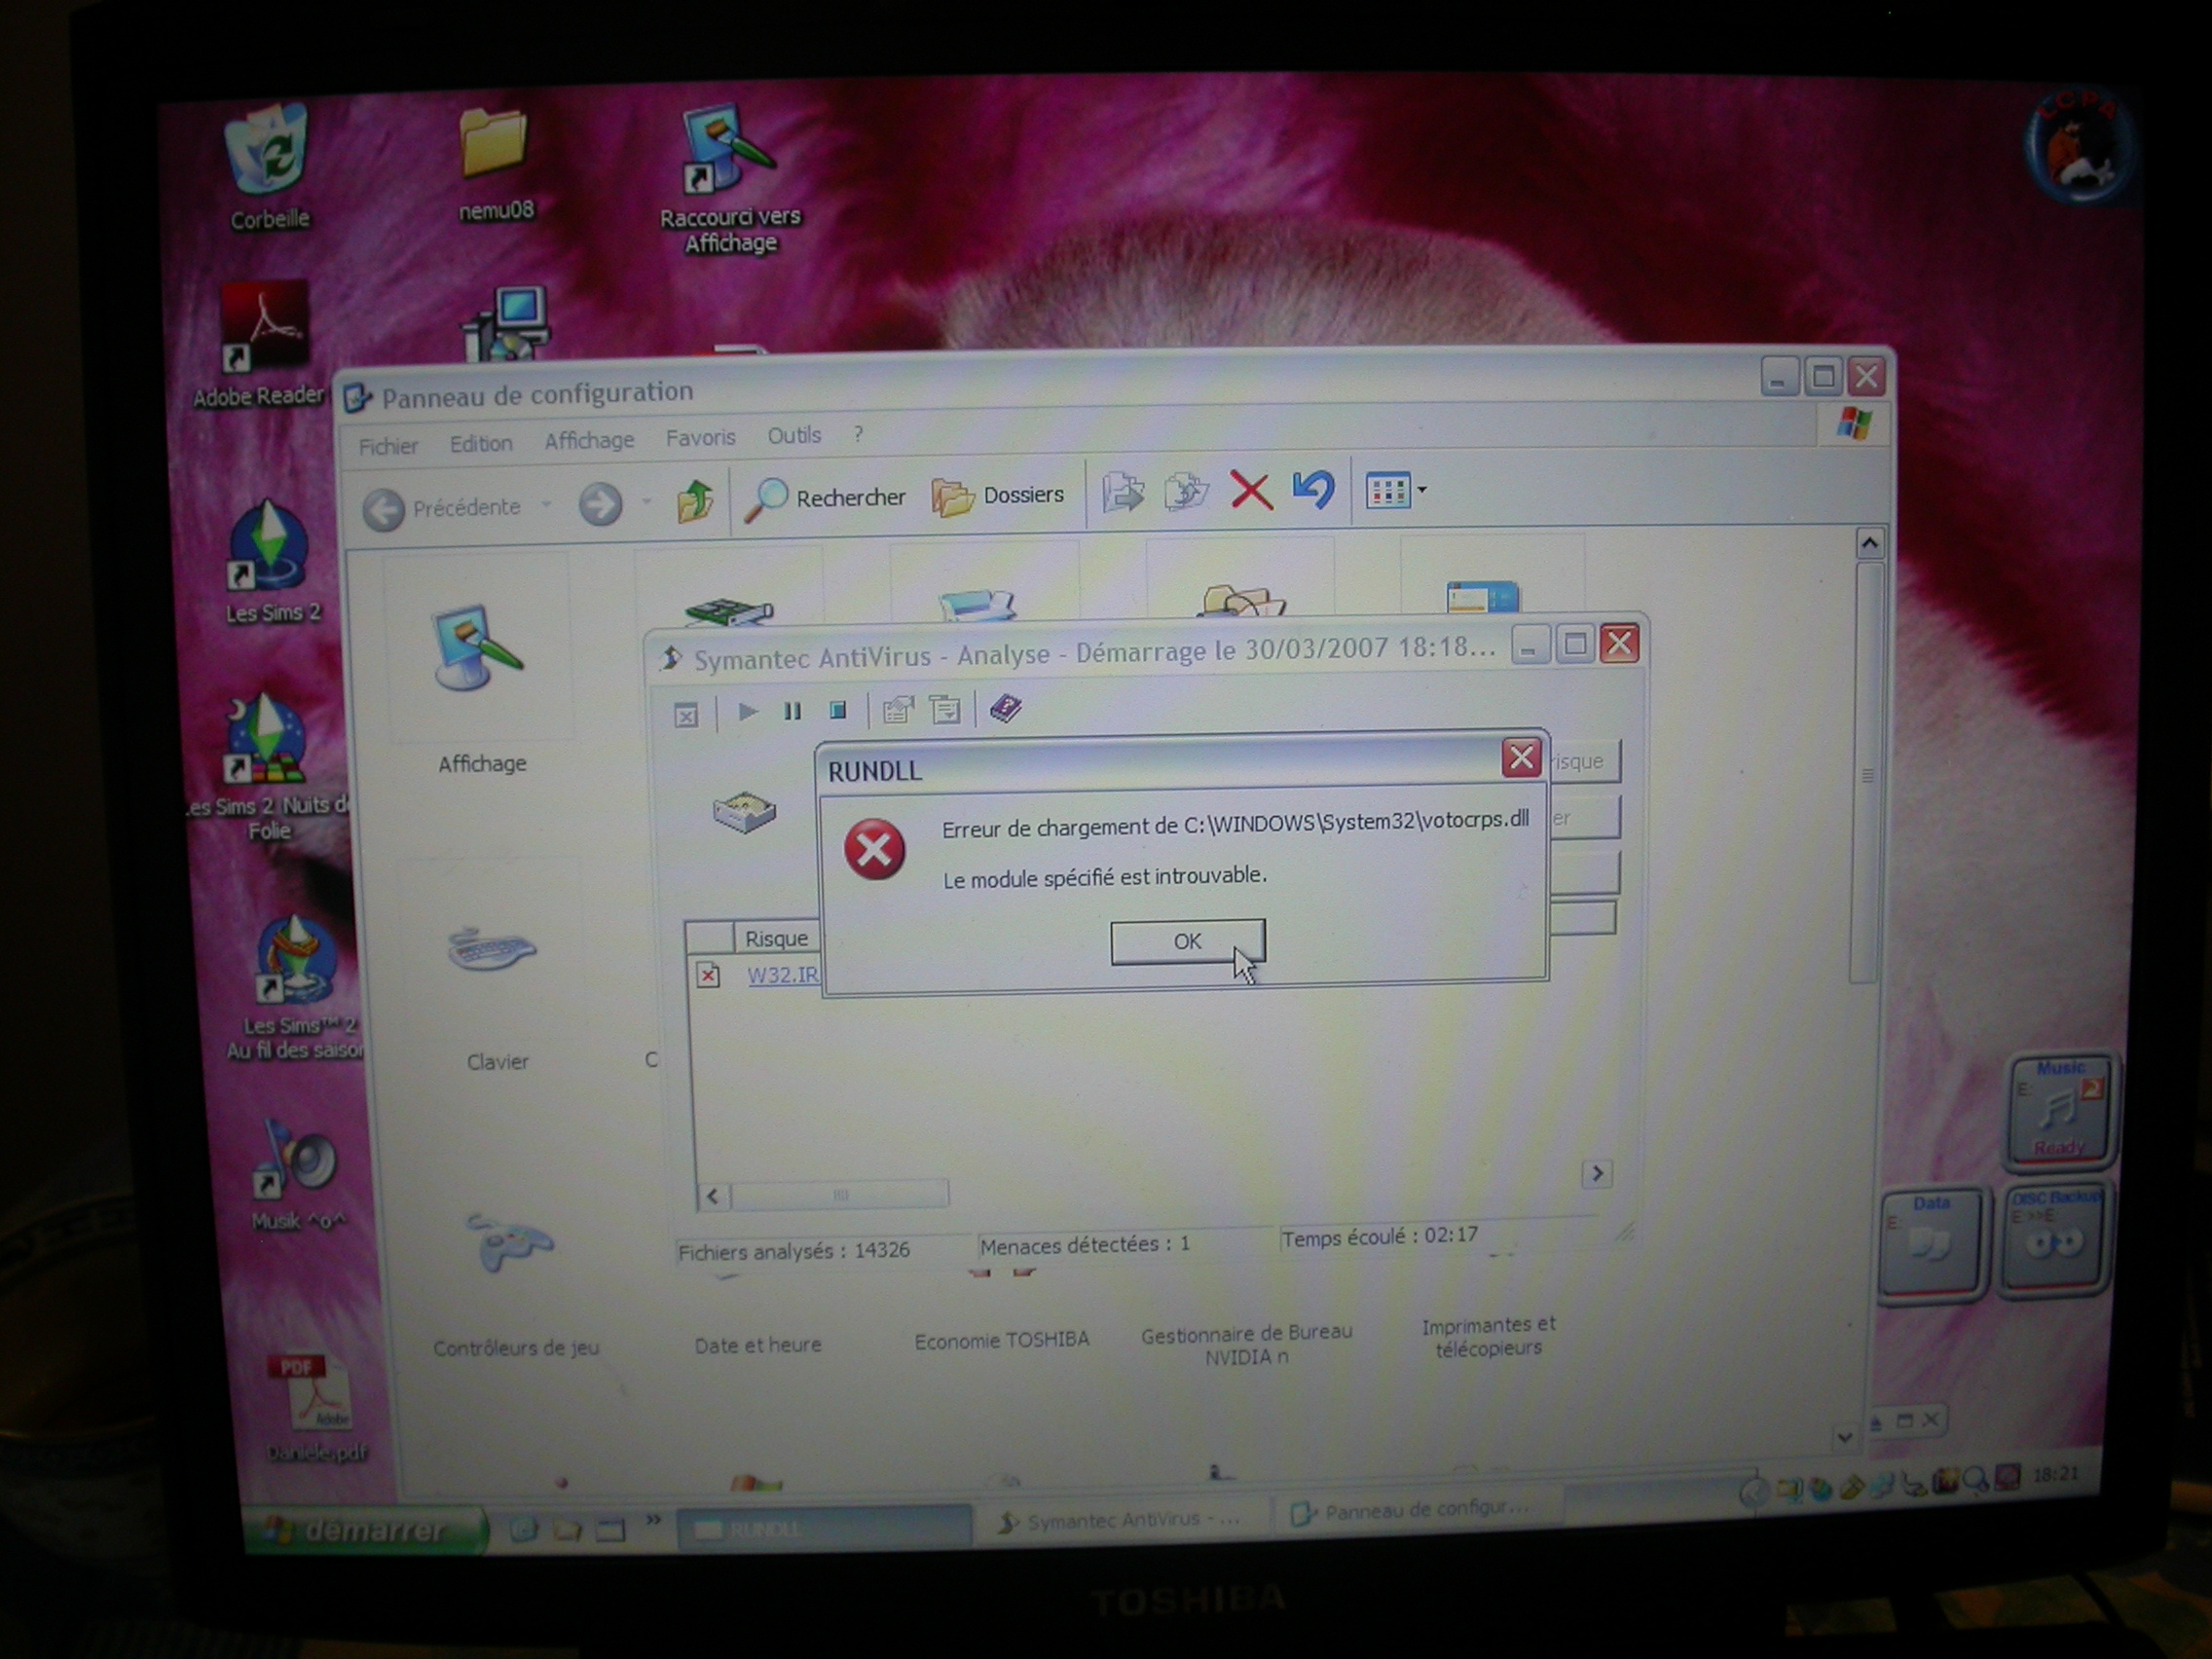Click the move-to-folder toolbar icon
This screenshot has height=1659, width=2212.
click(1123, 492)
